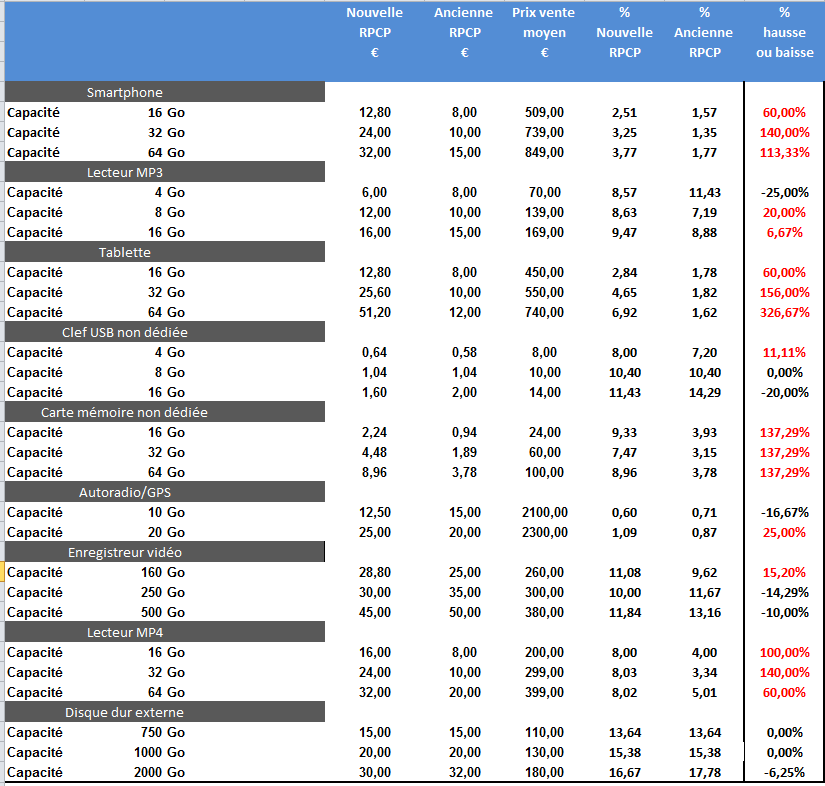The height and width of the screenshot is (786, 825).
Task: Click the -6,25% cell in the last row
Action: [784, 772]
